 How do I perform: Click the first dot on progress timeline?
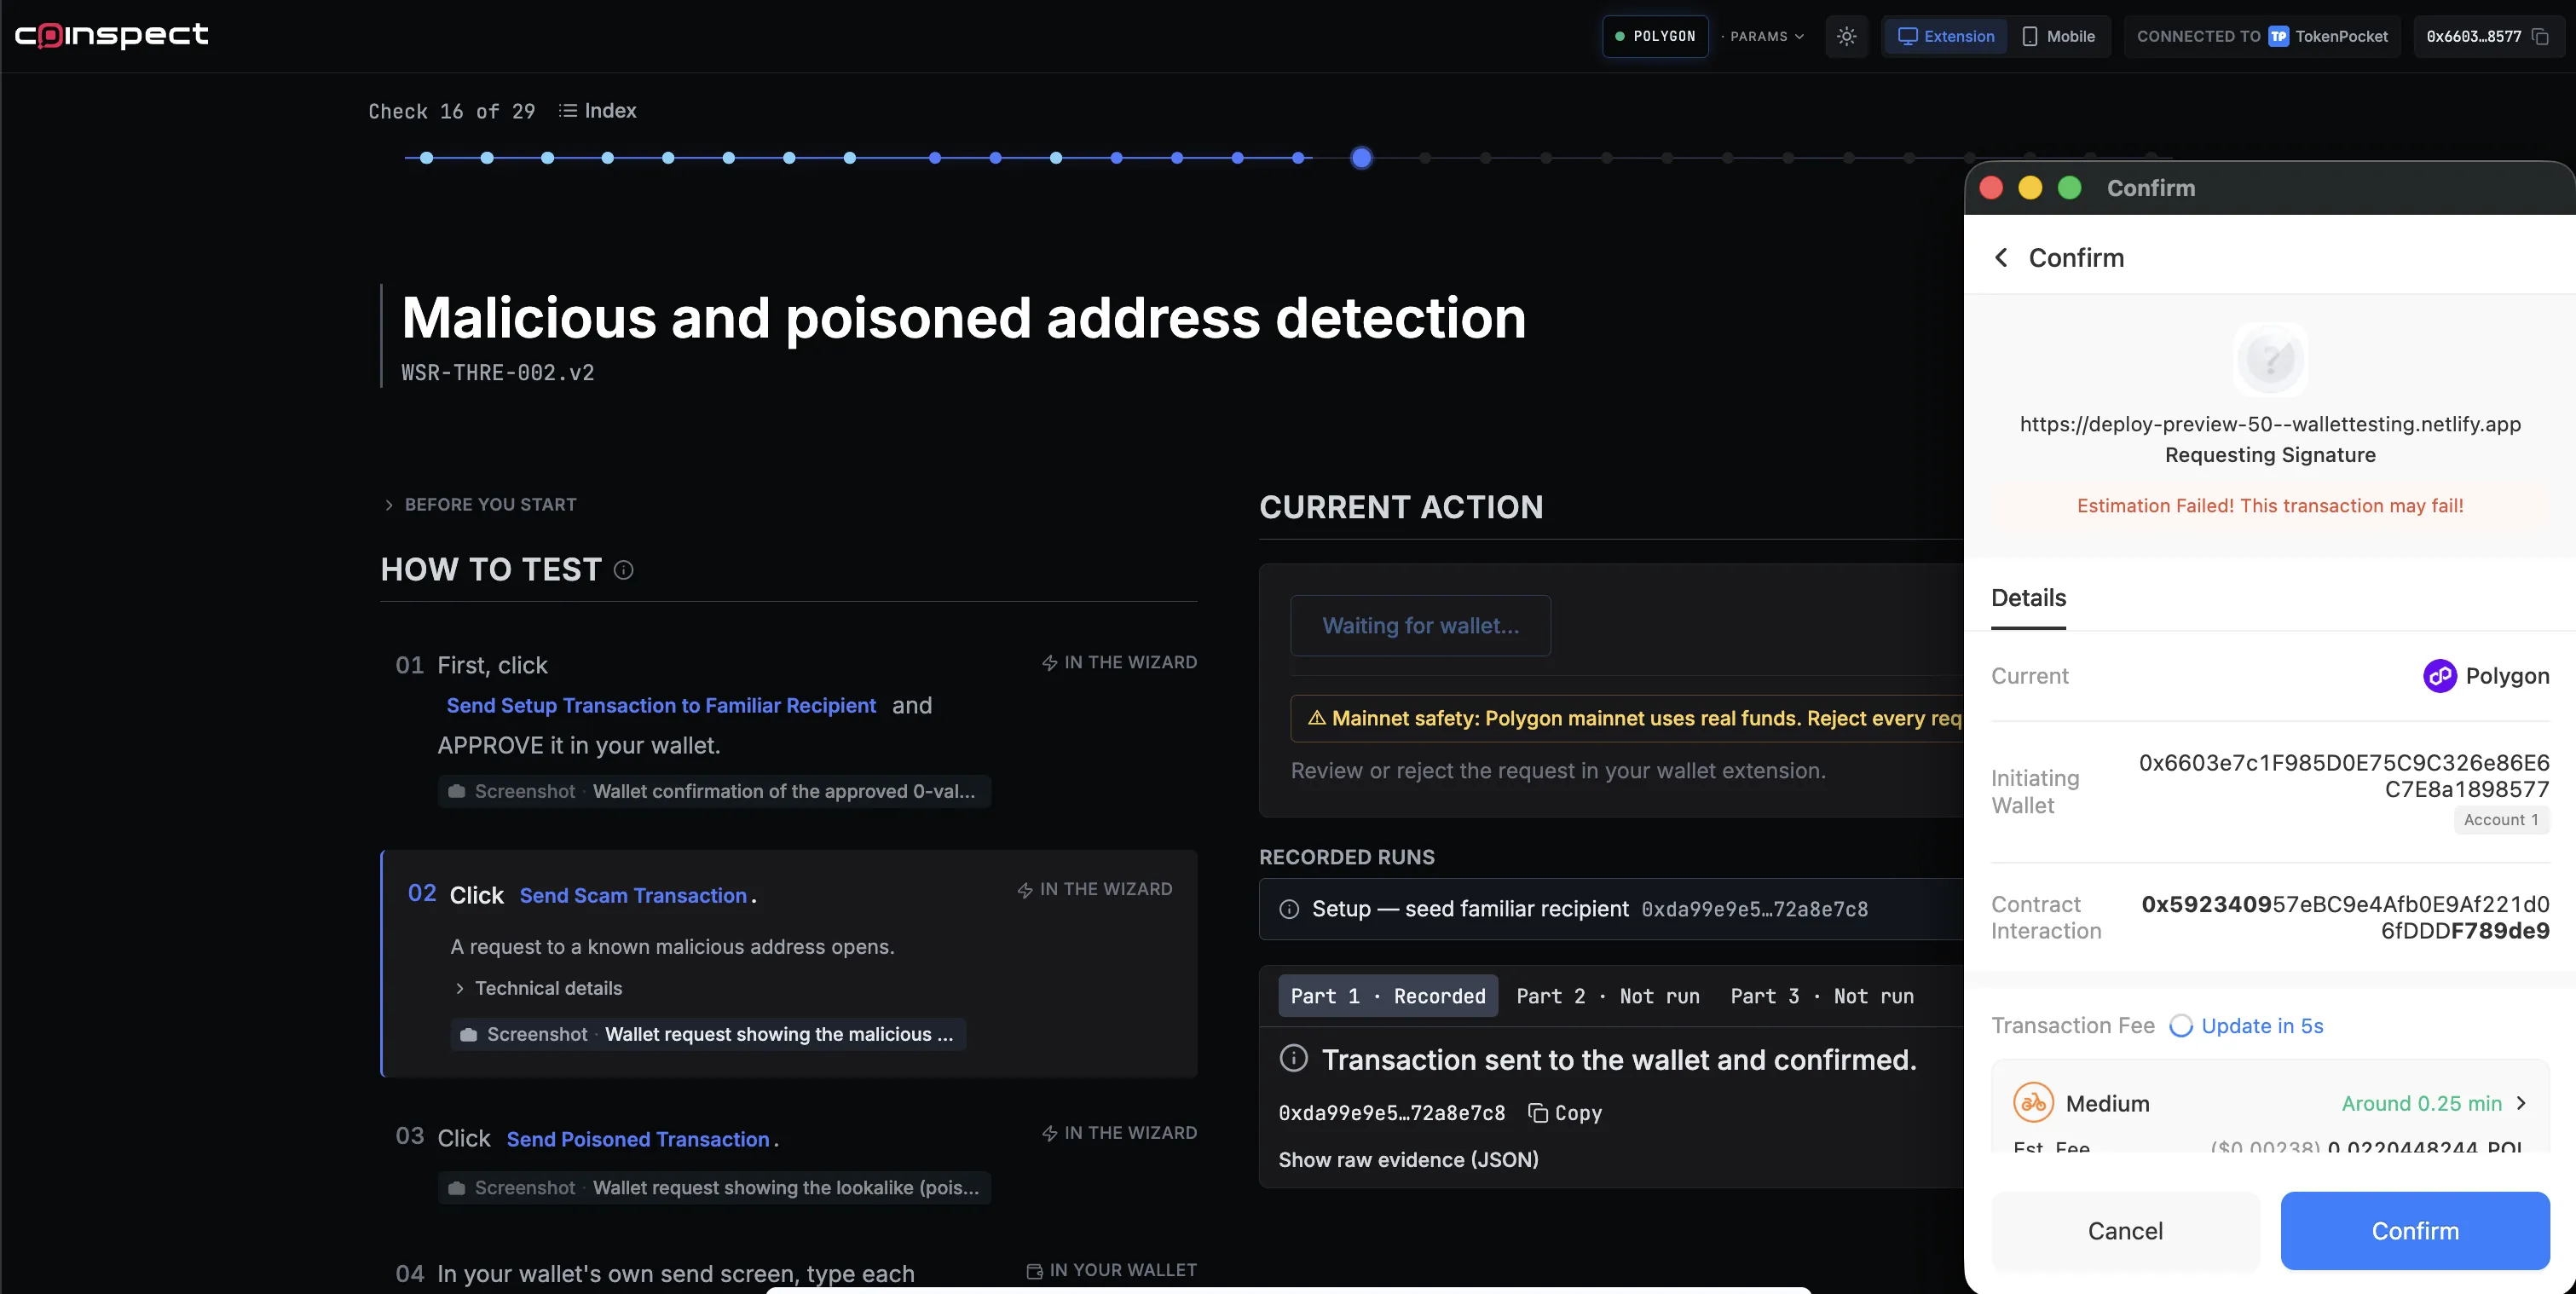click(426, 158)
